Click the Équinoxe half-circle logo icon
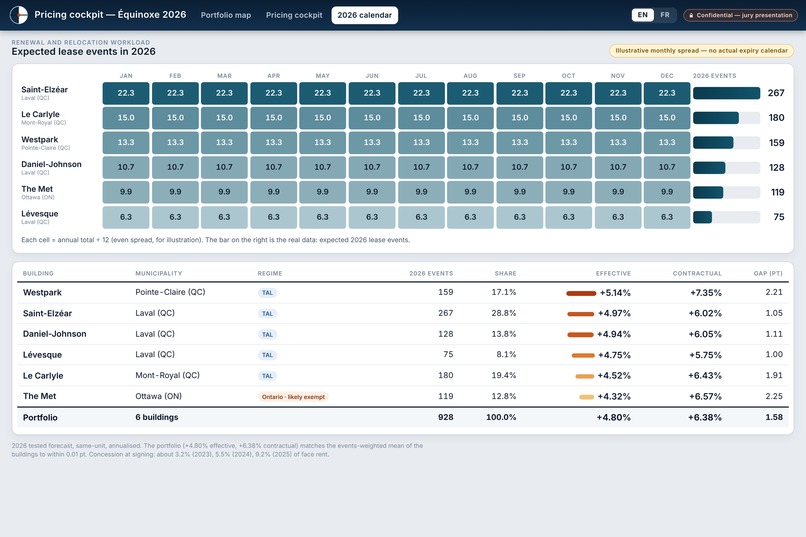806x537 pixels. (19, 15)
